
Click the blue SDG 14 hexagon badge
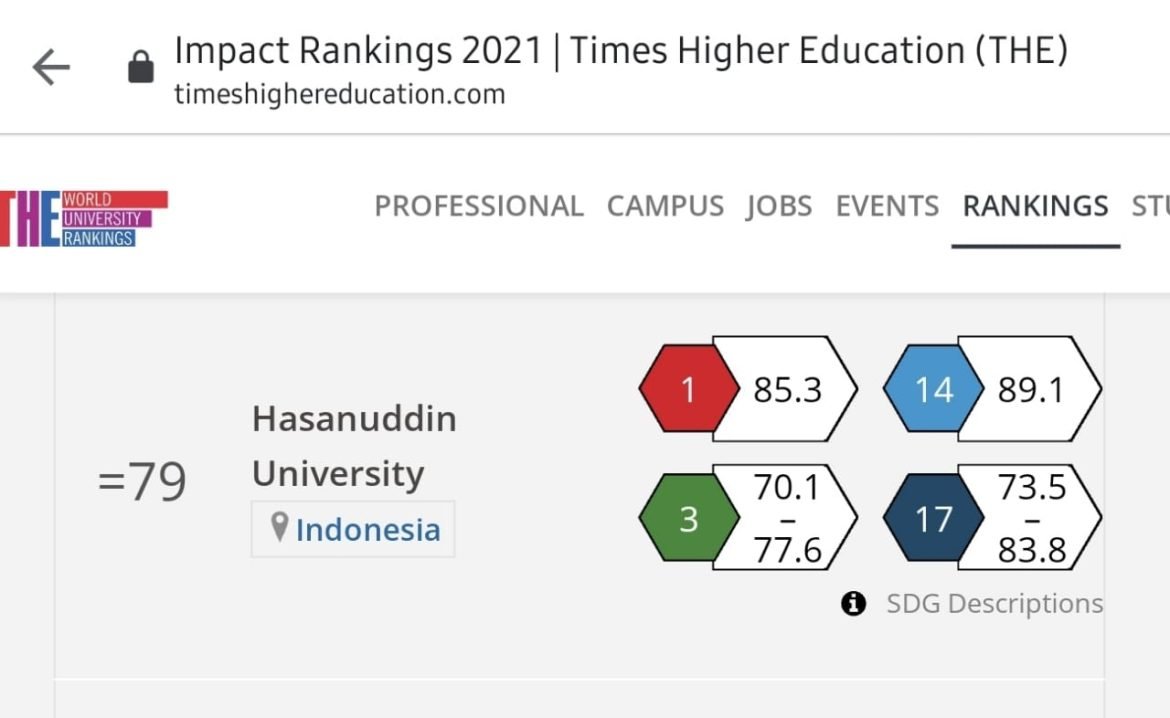click(933, 390)
